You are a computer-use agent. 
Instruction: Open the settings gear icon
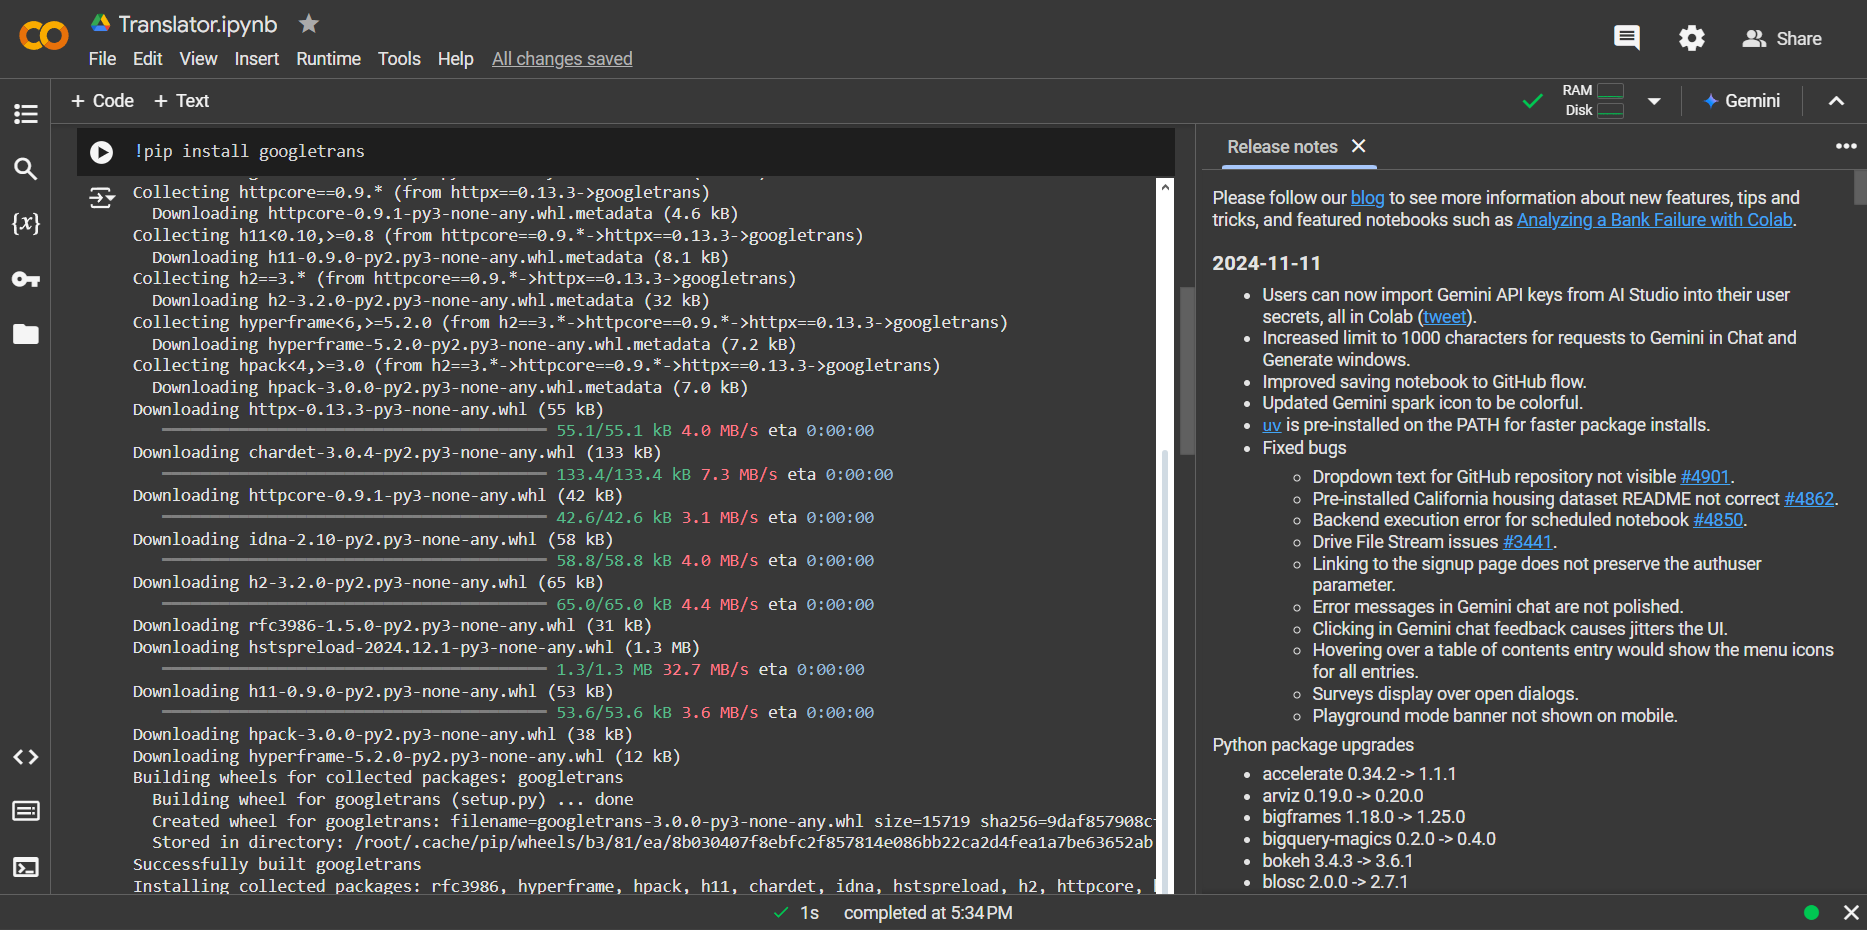[x=1691, y=39]
